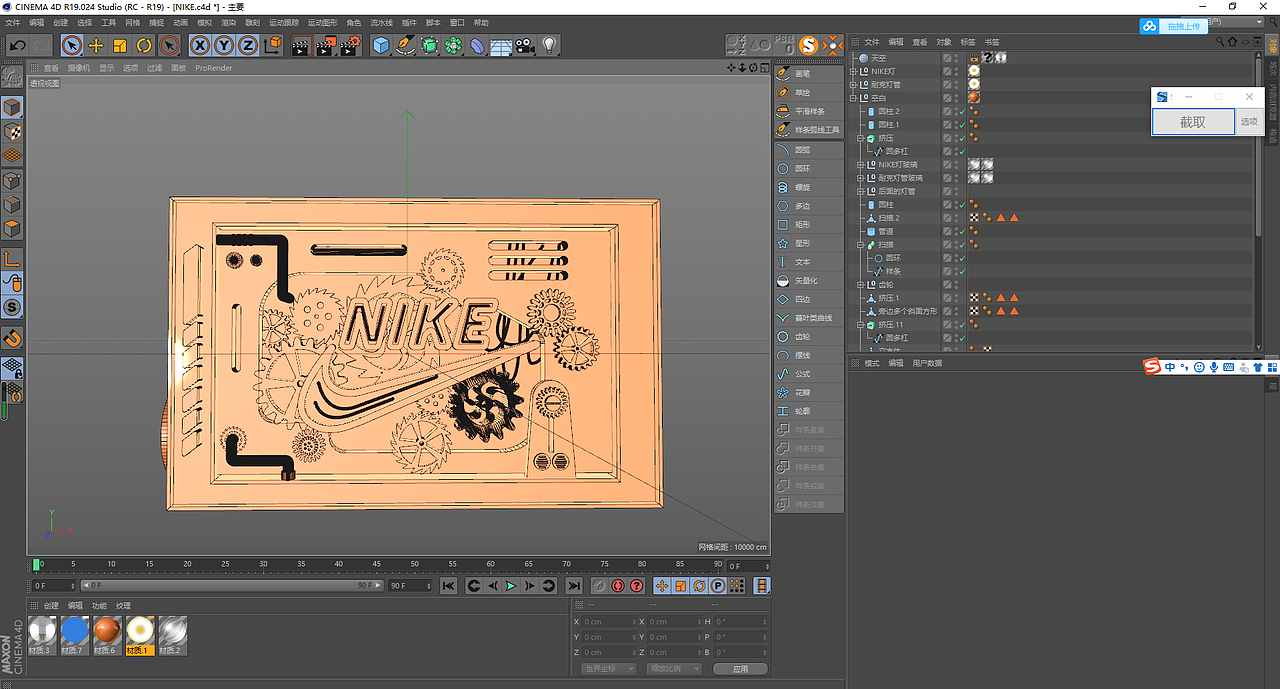Toggle visibility dots for 挤压.1

point(956,298)
